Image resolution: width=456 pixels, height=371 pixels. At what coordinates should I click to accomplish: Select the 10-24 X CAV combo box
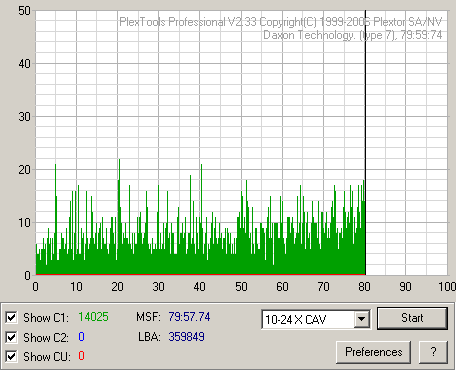click(316, 319)
